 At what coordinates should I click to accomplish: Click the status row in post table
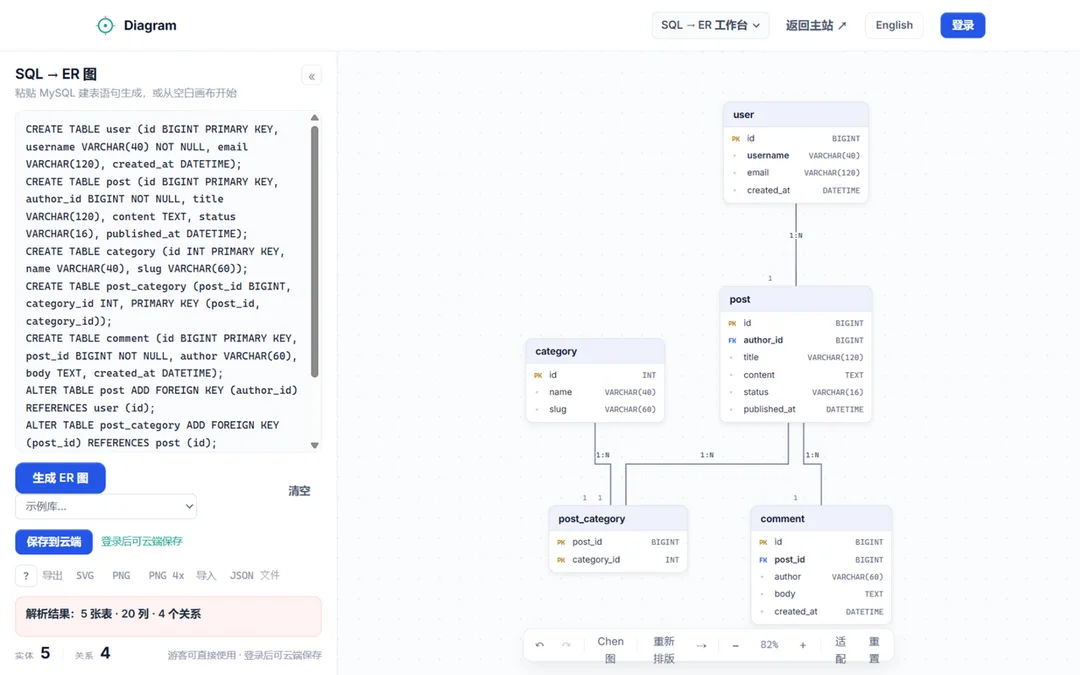tap(796, 393)
